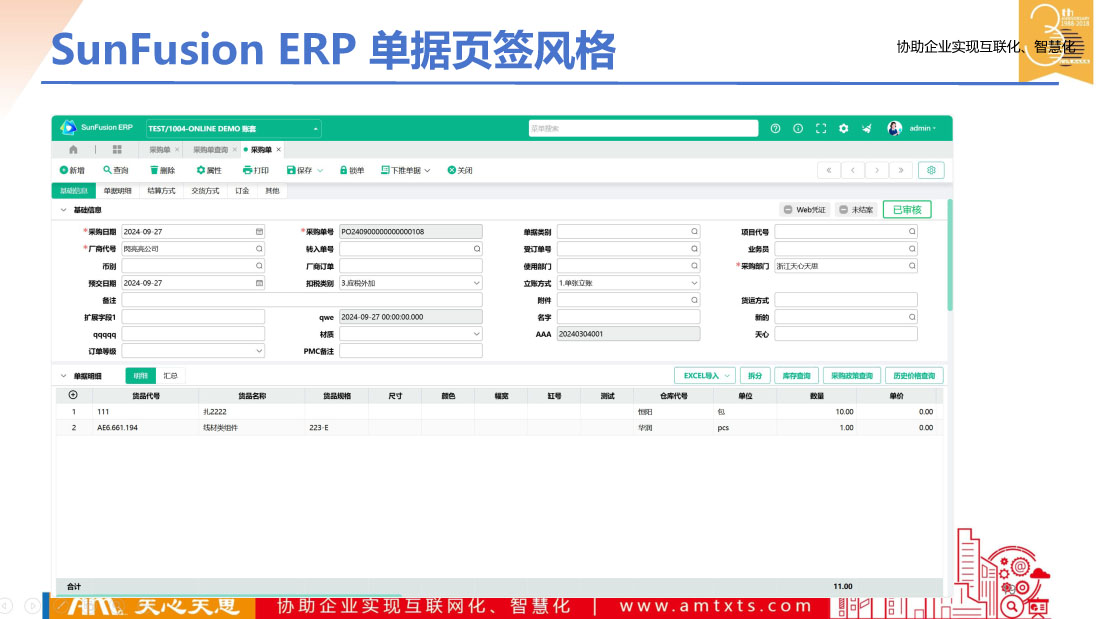This screenshot has height=619, width=1100.
Task: Click the 库存查询 button
Action: tap(796, 376)
